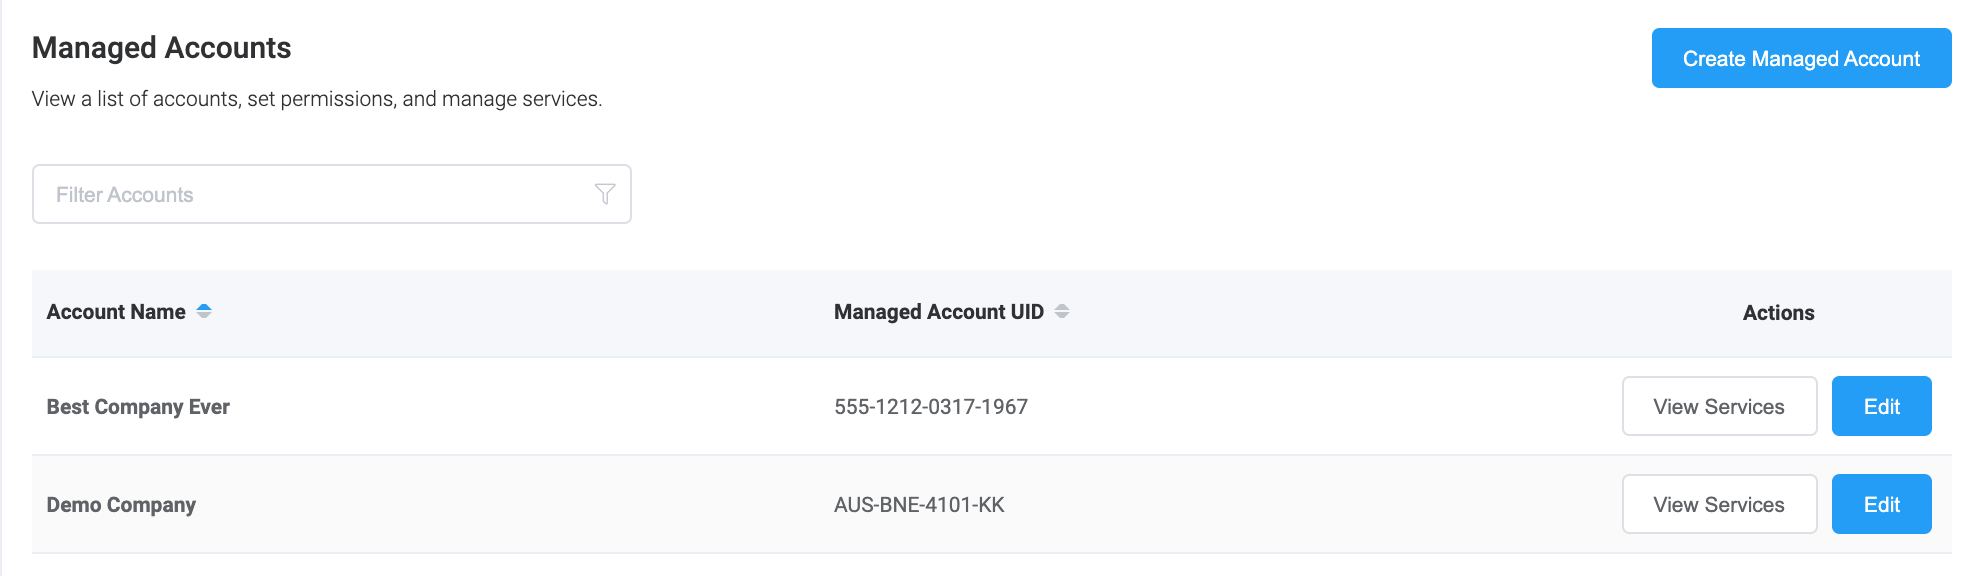Click the funnel icon in the filter box
The image size is (1980, 576).
pos(605,194)
